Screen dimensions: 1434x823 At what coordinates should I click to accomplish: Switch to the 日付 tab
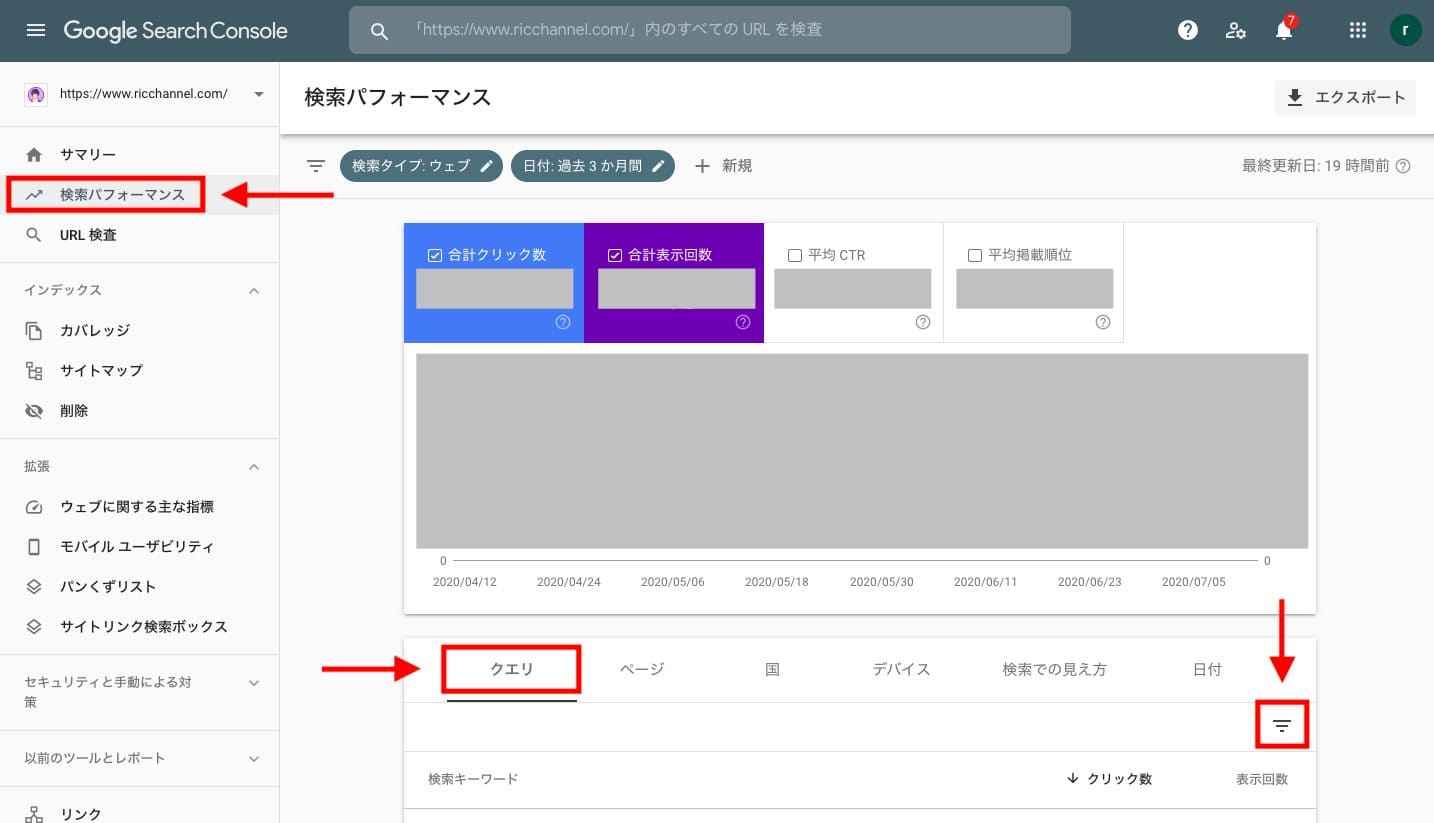point(1207,670)
